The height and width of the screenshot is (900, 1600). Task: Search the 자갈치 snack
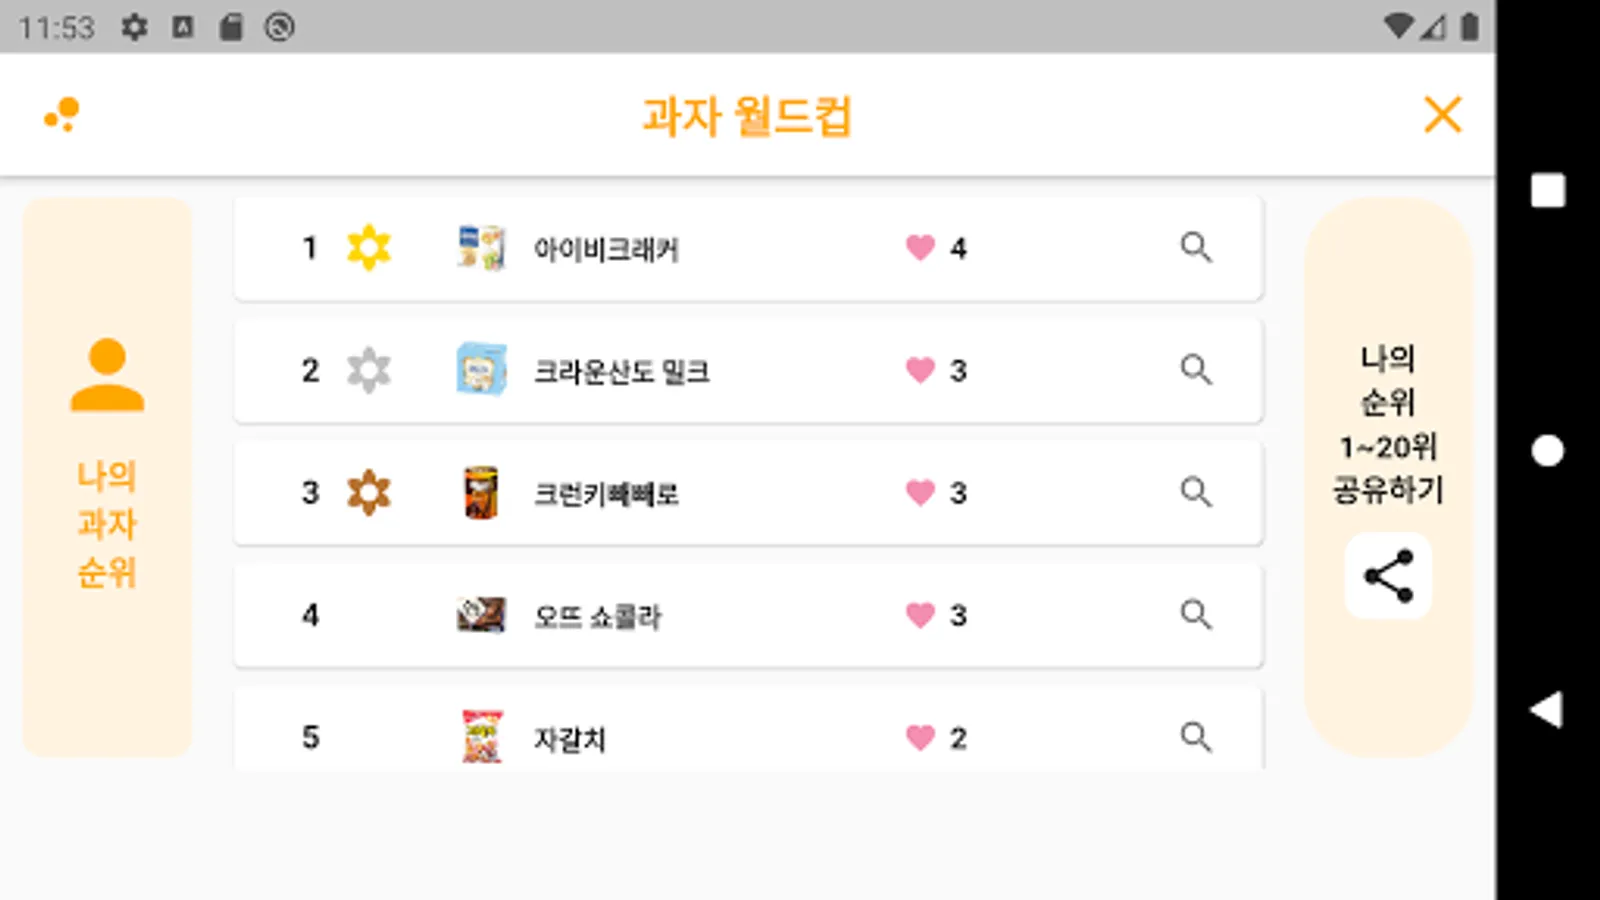pos(1195,737)
